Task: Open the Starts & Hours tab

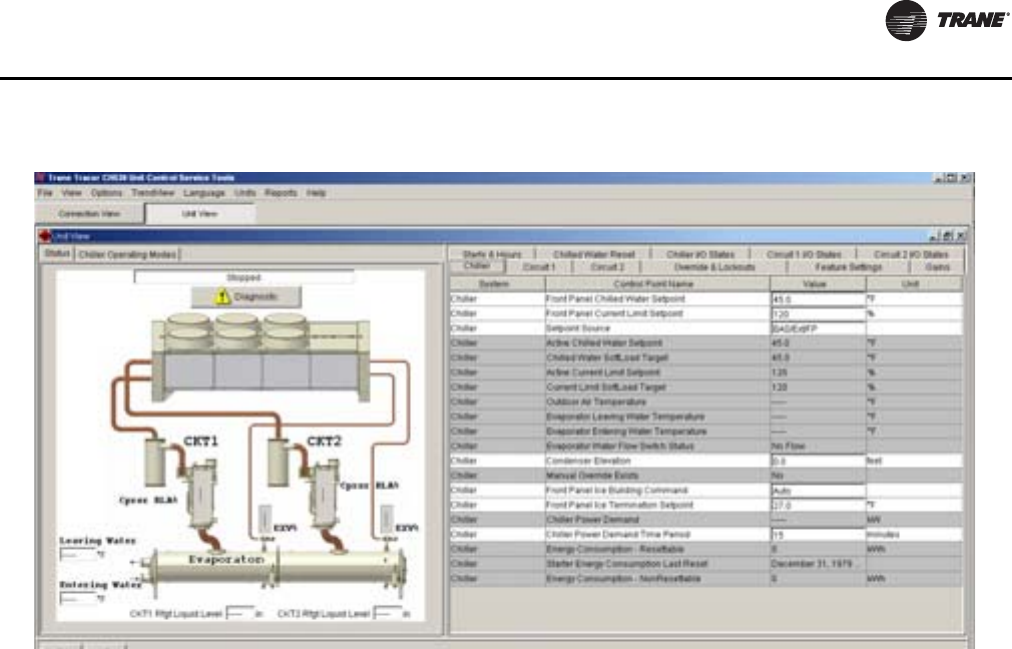Action: pyautogui.click(x=492, y=254)
